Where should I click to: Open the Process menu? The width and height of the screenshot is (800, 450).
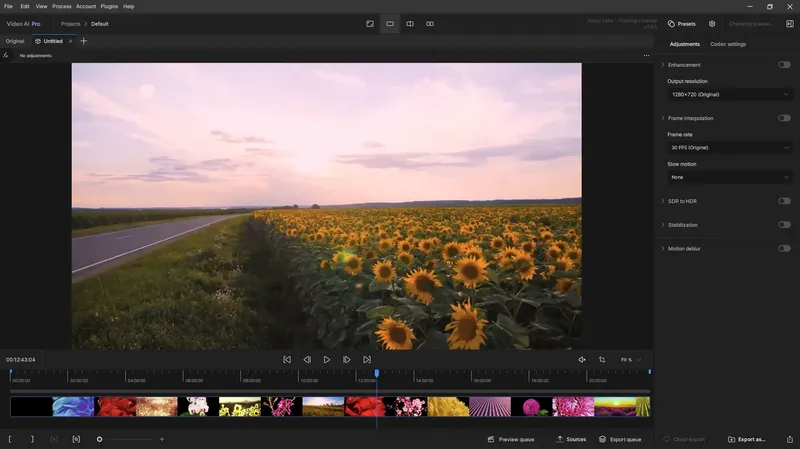coord(62,6)
